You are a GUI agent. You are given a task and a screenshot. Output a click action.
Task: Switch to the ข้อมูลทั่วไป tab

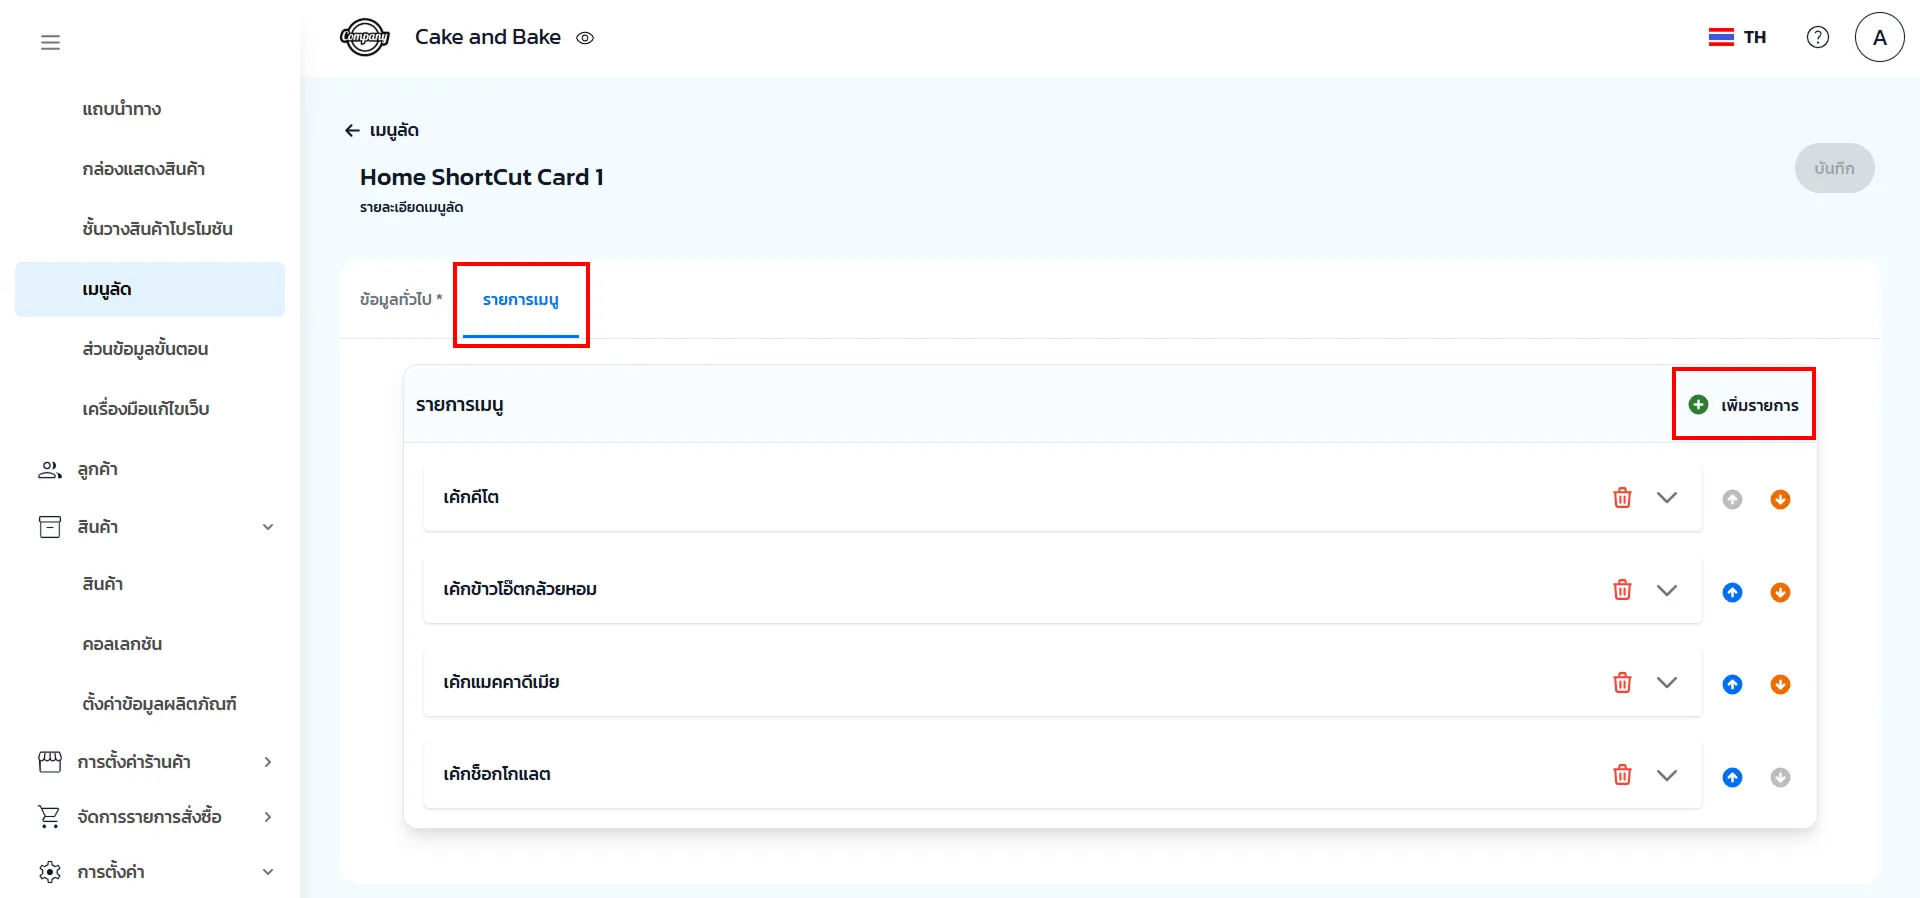[x=400, y=300]
